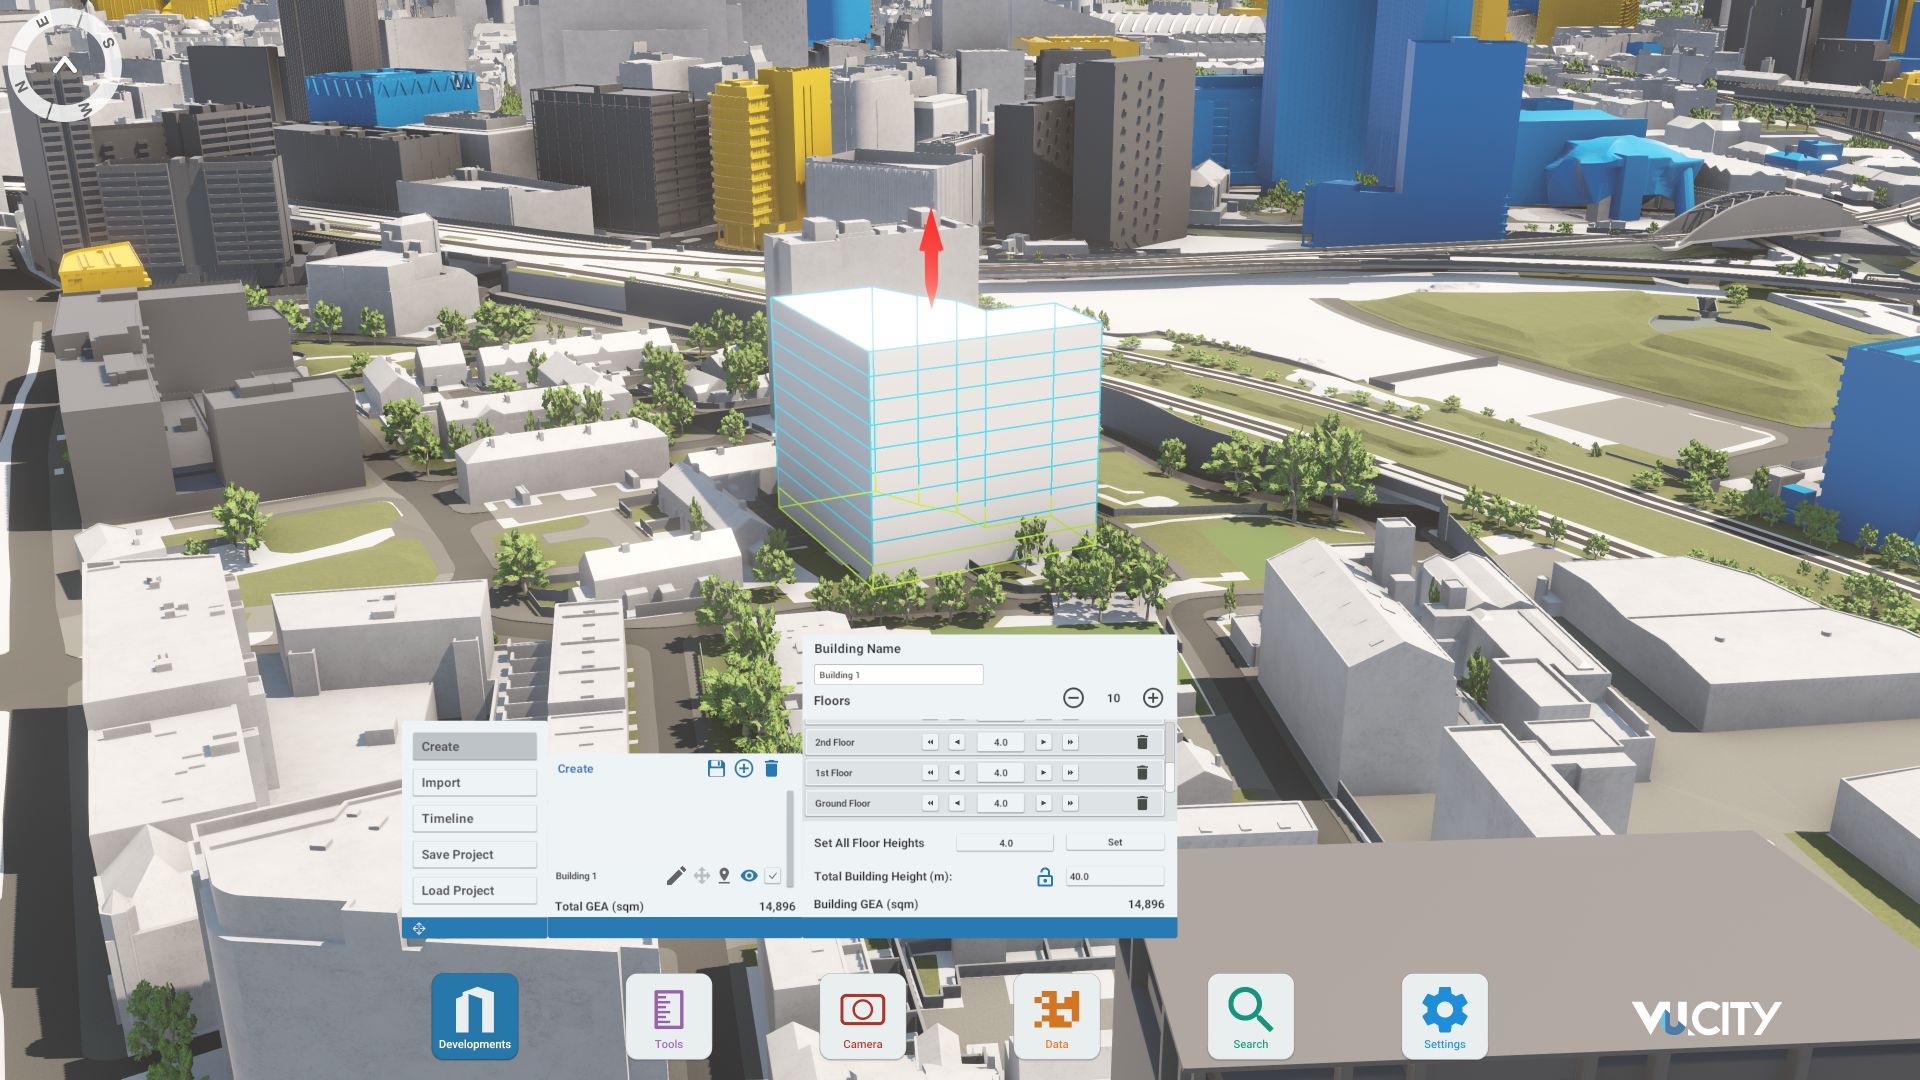Increase number of floors with plus
This screenshot has height=1080, width=1920.
tap(1153, 698)
